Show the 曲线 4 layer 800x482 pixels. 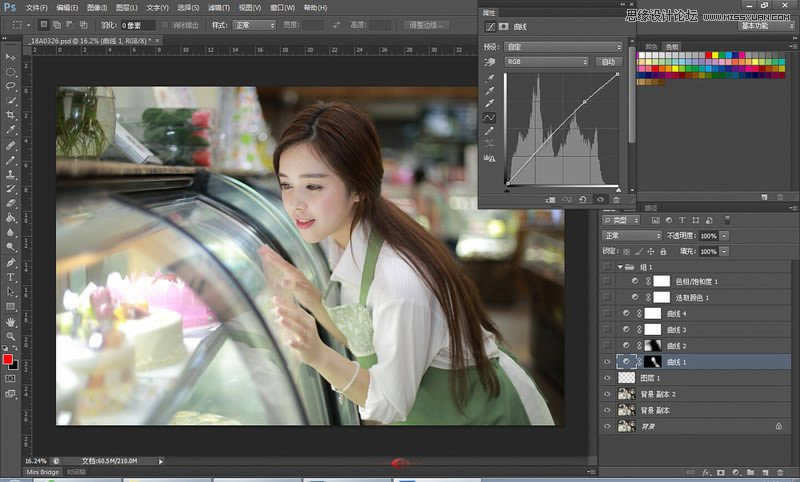point(607,313)
